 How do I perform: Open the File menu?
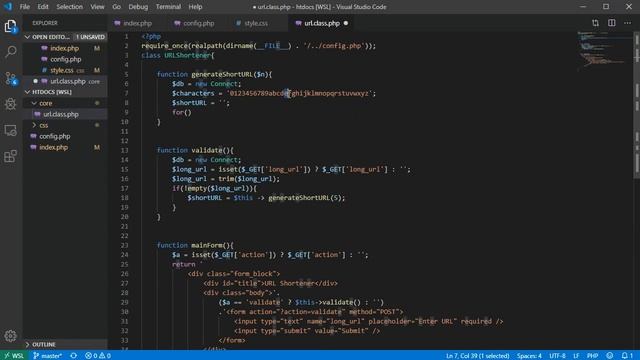coord(24,7)
